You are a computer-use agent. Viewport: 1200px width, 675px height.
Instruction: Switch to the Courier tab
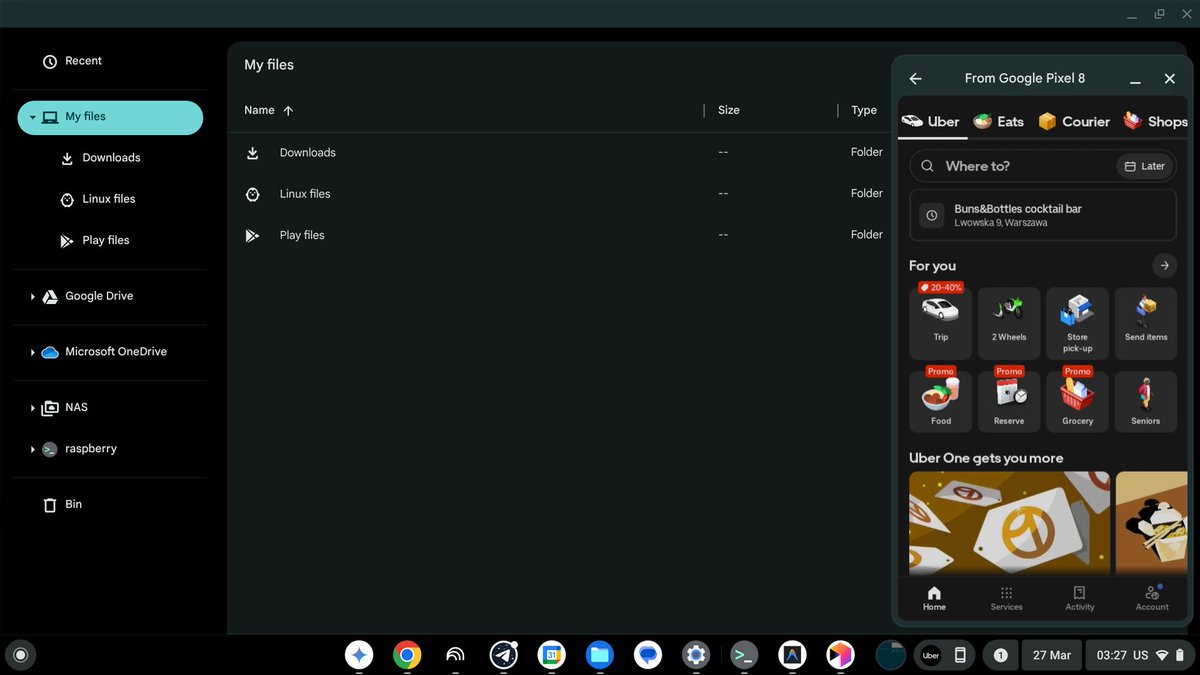[x=1074, y=121]
